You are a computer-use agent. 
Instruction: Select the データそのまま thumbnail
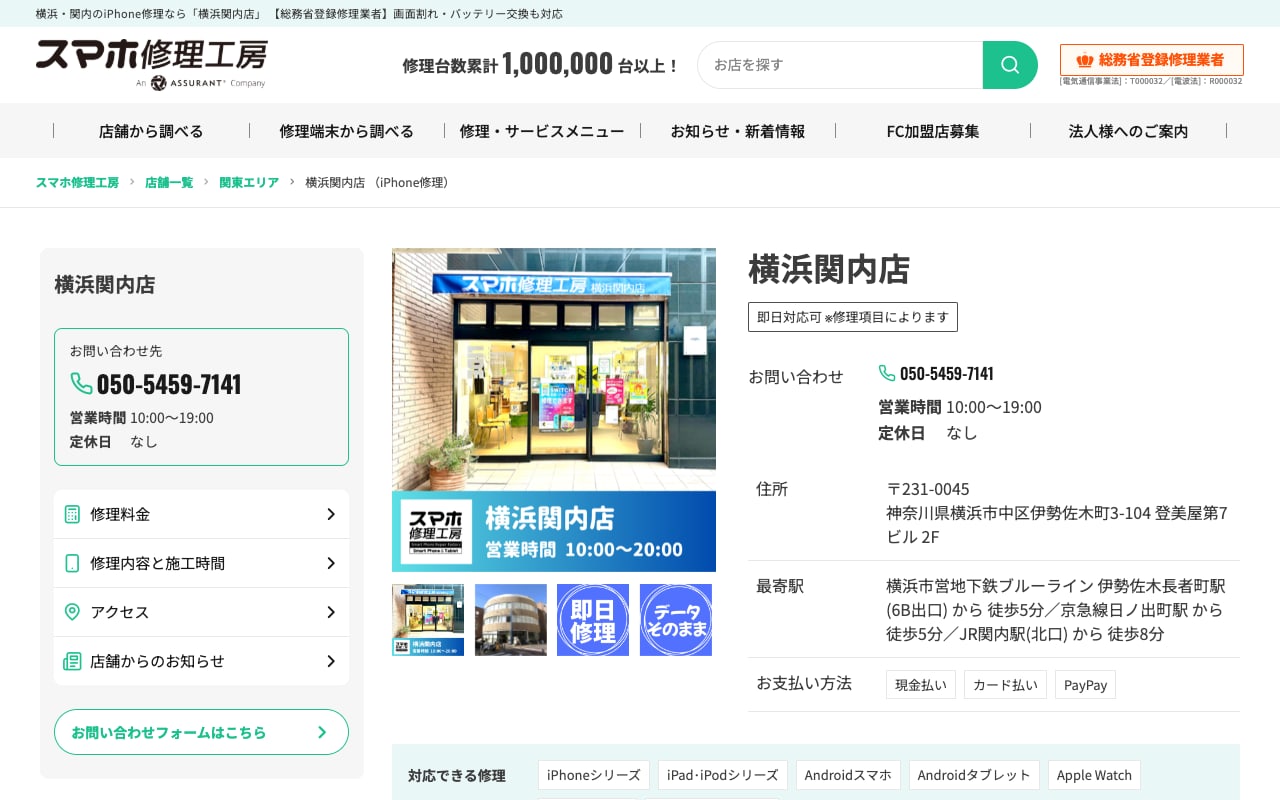click(x=676, y=620)
